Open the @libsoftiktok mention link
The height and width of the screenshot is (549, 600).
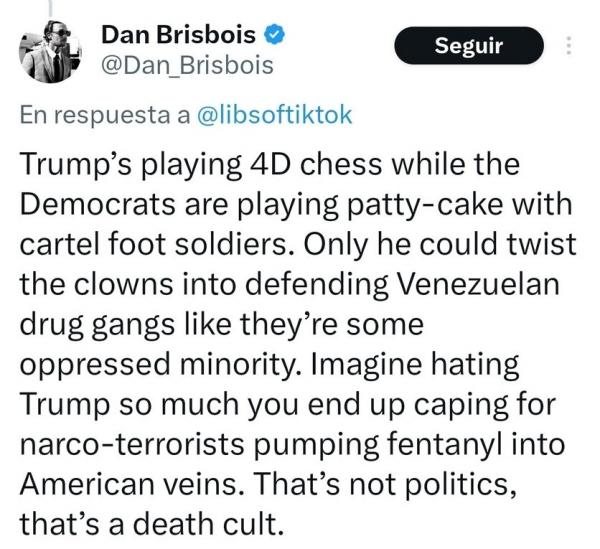coord(274,115)
